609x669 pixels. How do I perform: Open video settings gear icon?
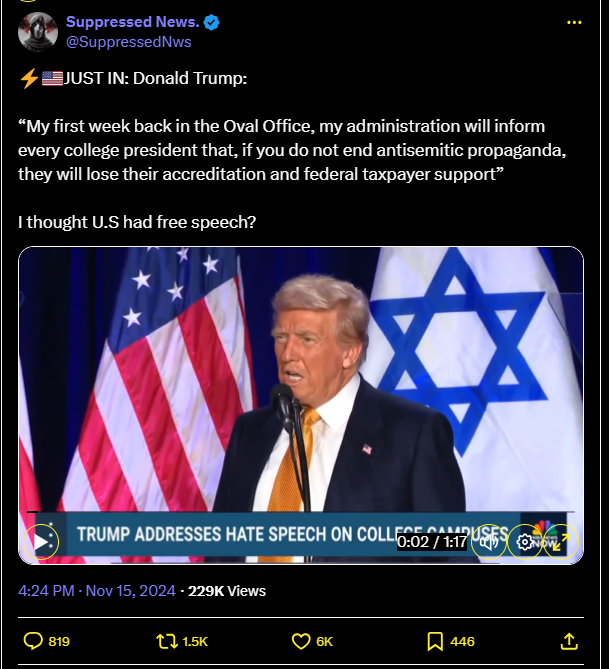coord(524,542)
